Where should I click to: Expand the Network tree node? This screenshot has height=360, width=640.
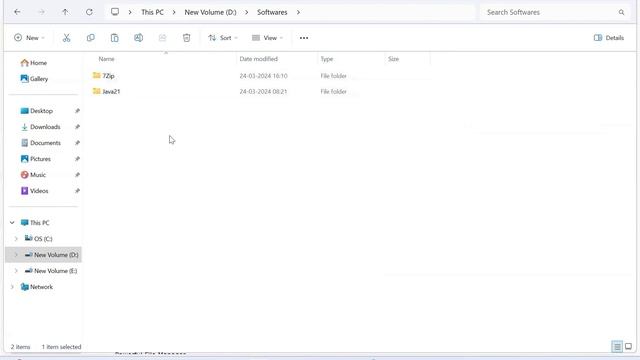[x=12, y=287]
